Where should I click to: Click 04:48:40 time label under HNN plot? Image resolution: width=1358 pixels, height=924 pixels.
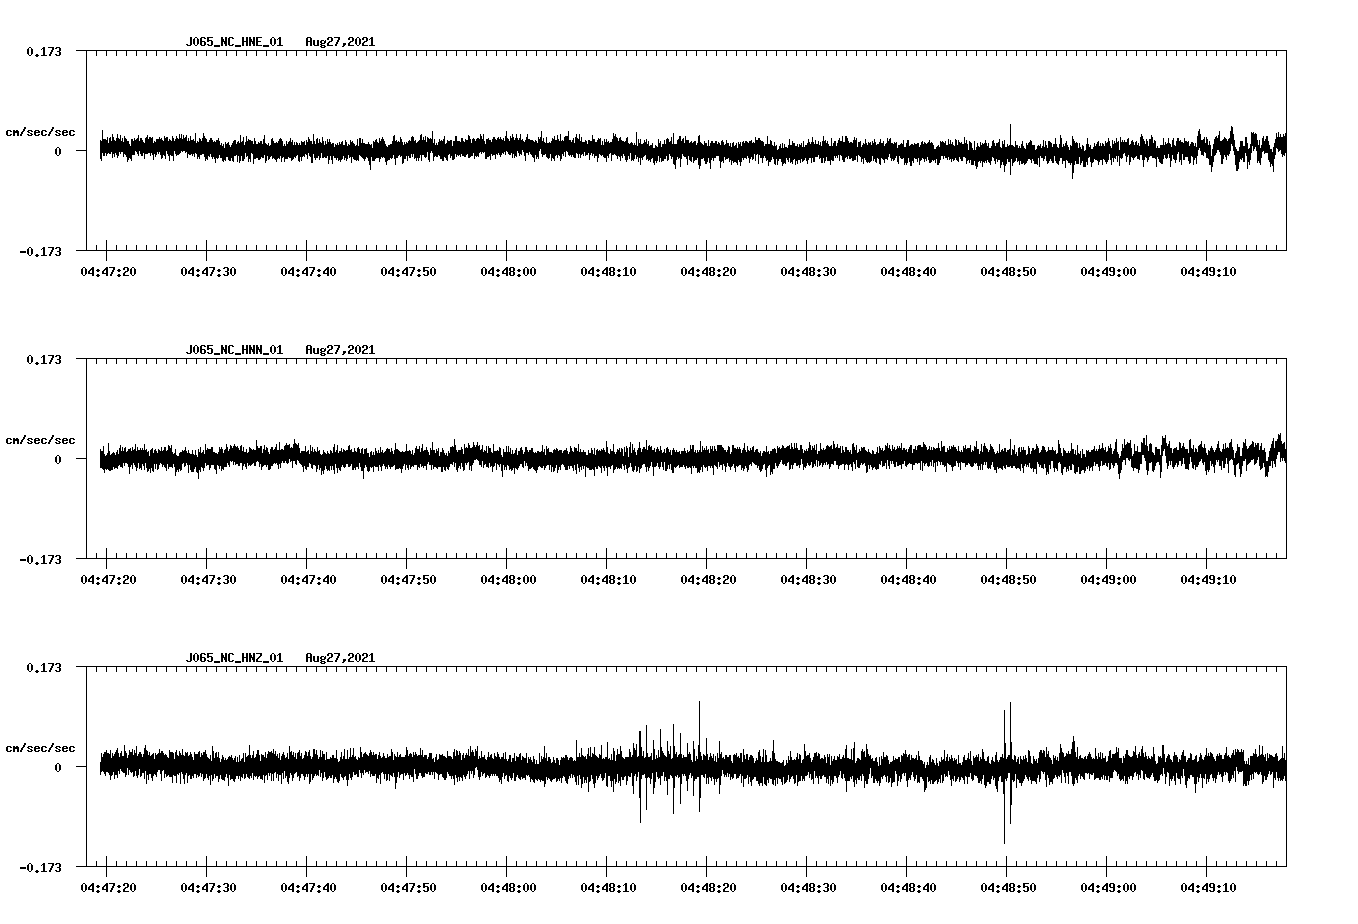pos(908,579)
